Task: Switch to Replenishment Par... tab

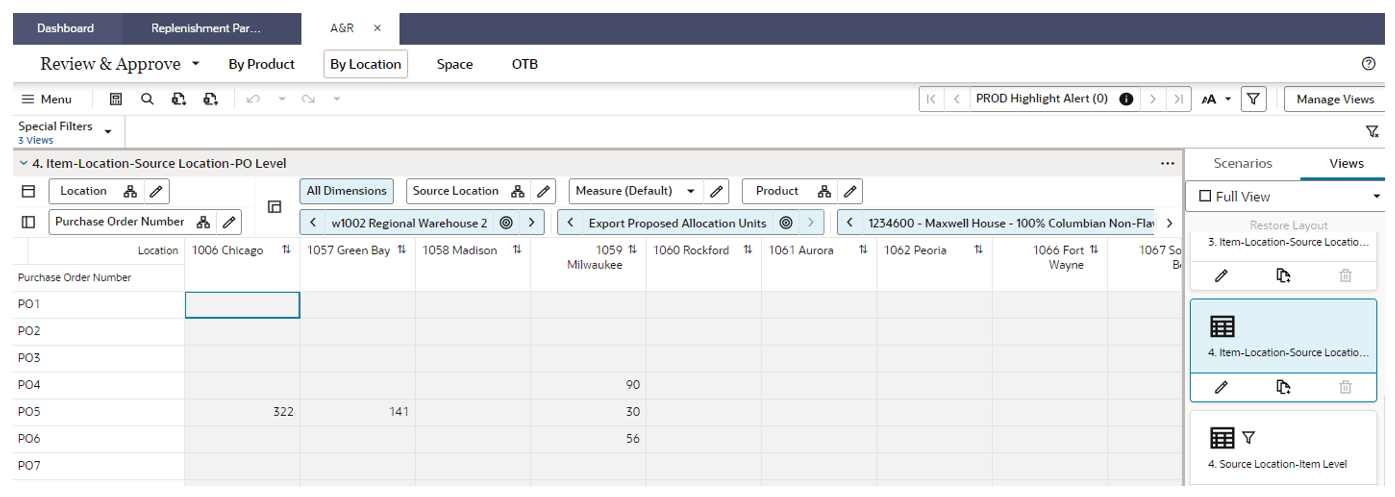Action: [x=206, y=28]
